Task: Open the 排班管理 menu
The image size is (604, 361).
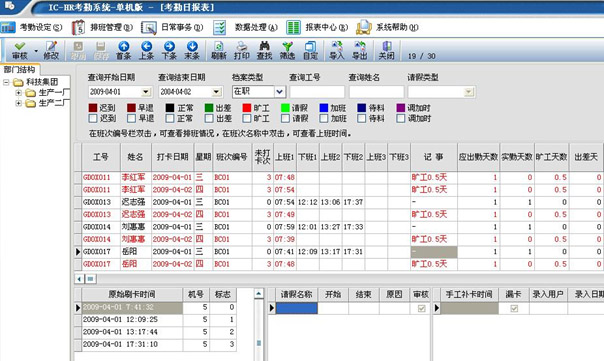Action: (102, 27)
